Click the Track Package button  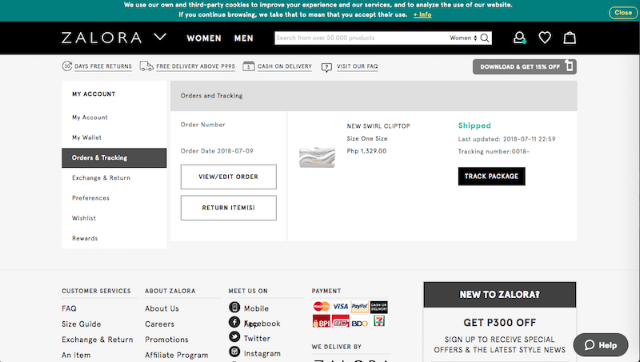pyautogui.click(x=491, y=176)
